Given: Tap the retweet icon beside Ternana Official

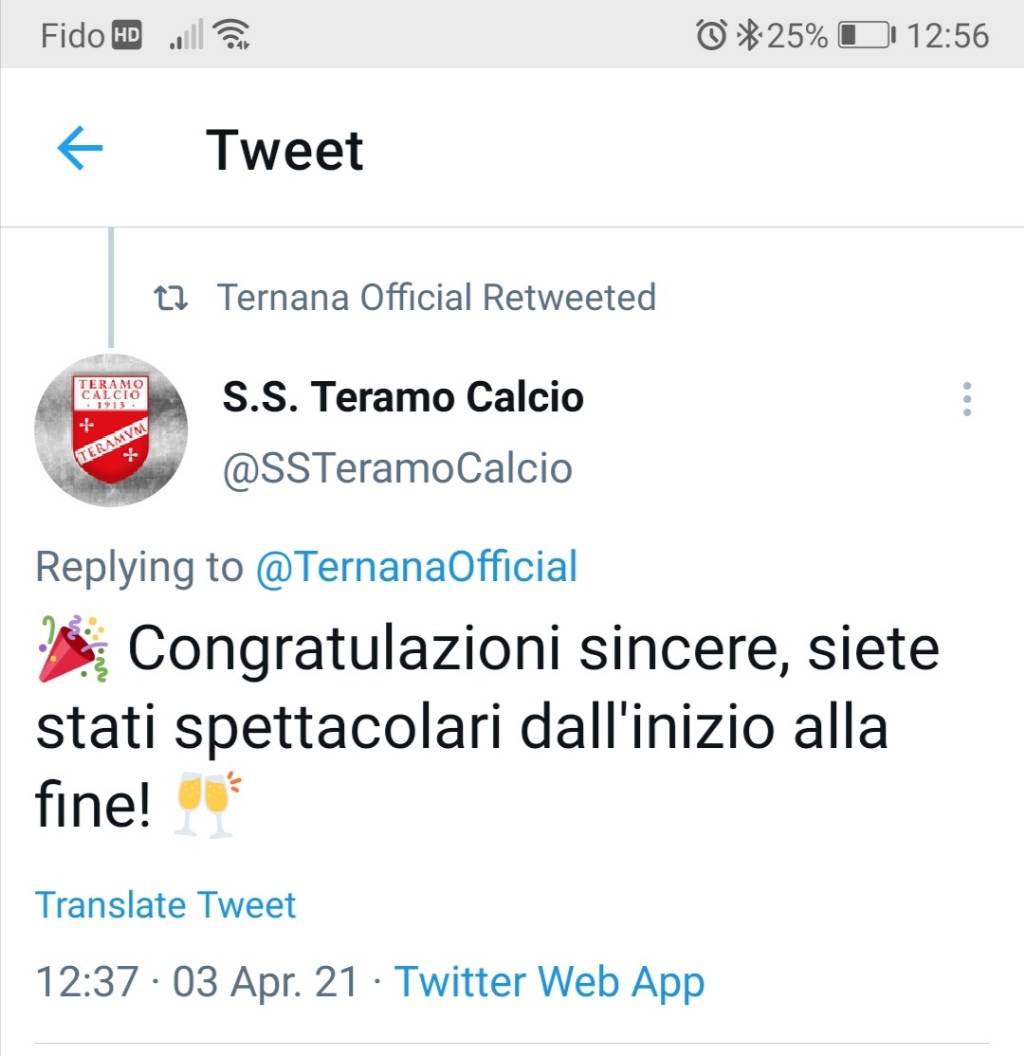Looking at the screenshot, I should click(170, 298).
